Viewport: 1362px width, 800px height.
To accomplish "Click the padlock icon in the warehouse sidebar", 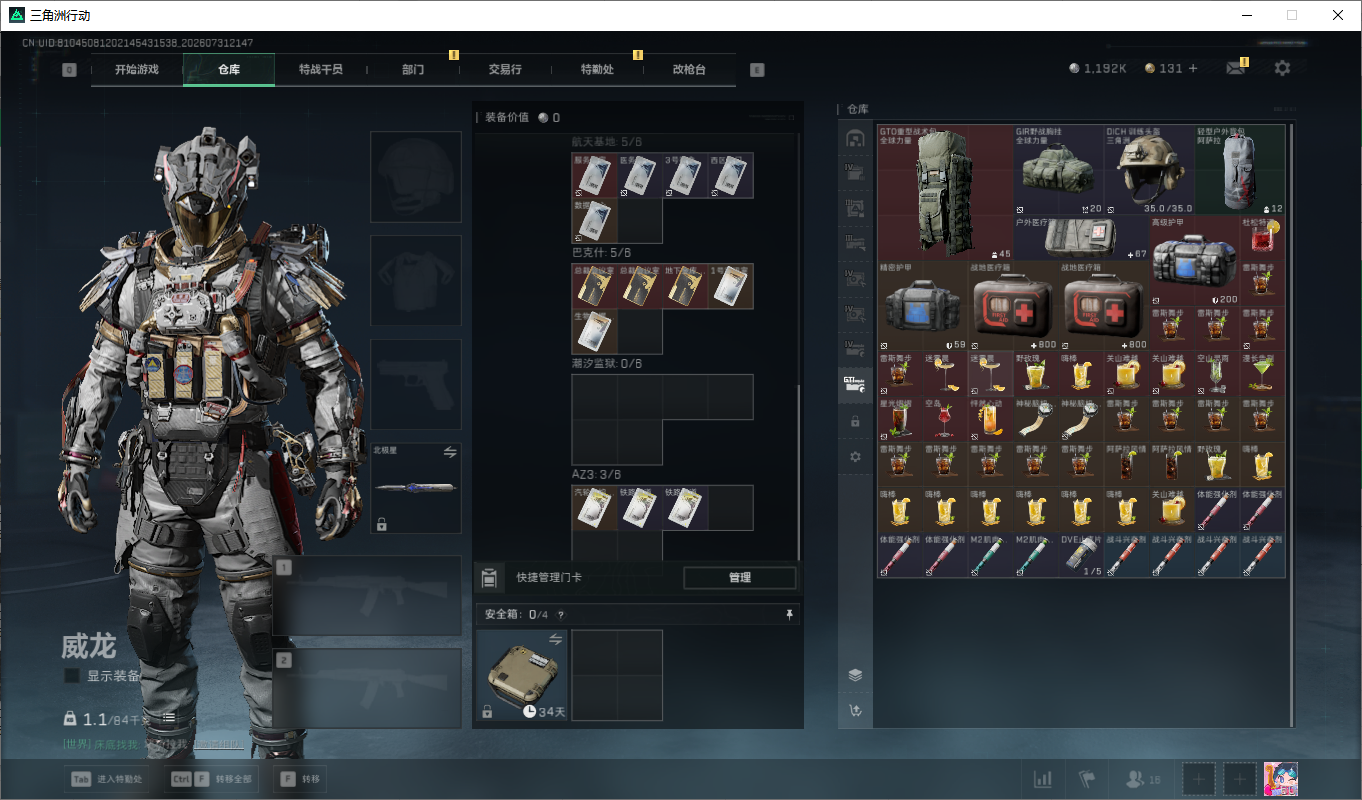I will pyautogui.click(x=855, y=422).
